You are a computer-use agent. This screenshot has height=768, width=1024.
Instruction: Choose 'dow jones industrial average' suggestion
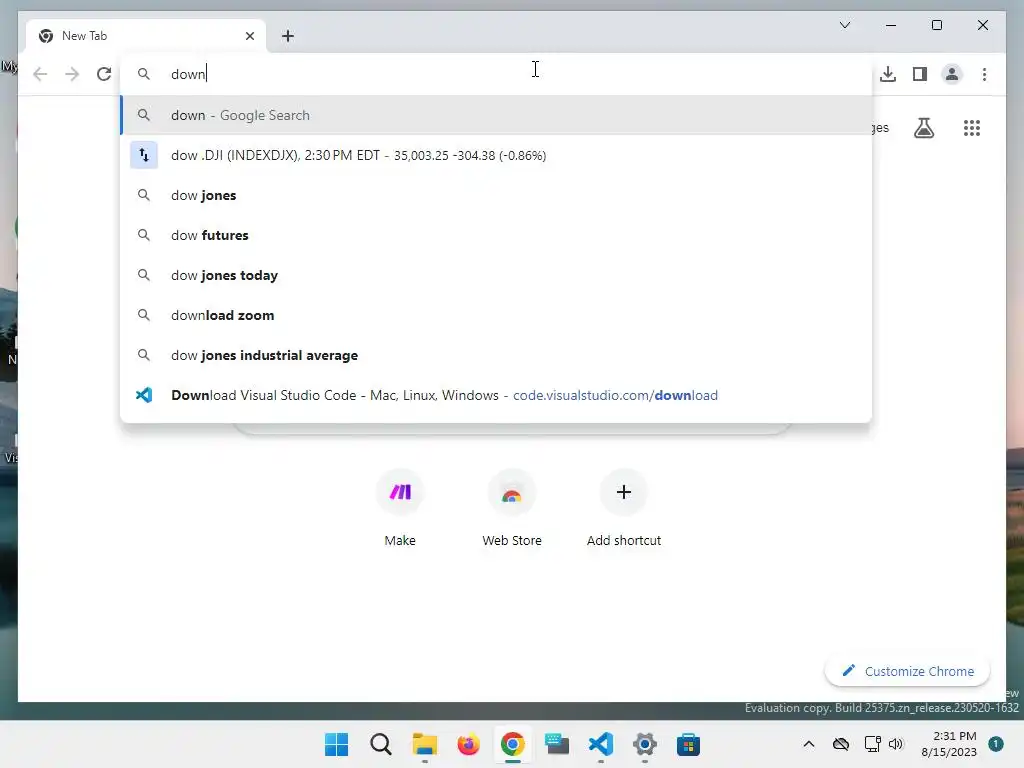coord(496,355)
